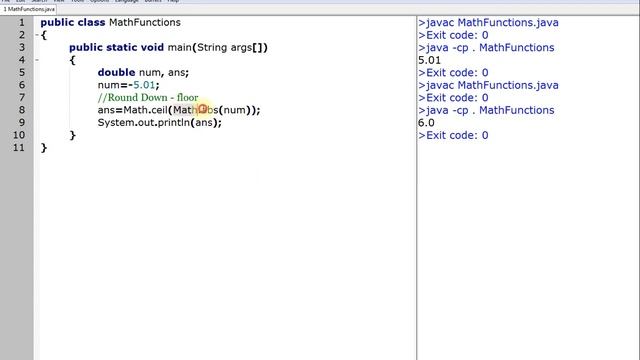
Task: Click the first '>javac MathFunctions.java' output line
Action: click(488, 22)
